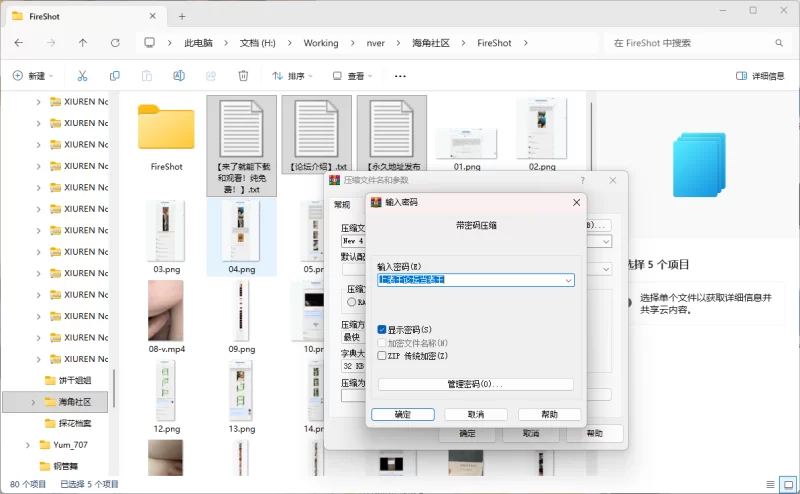The image size is (800, 494).
Task: Open the 输入密码 field dropdown arrow
Action: pyautogui.click(x=568, y=281)
